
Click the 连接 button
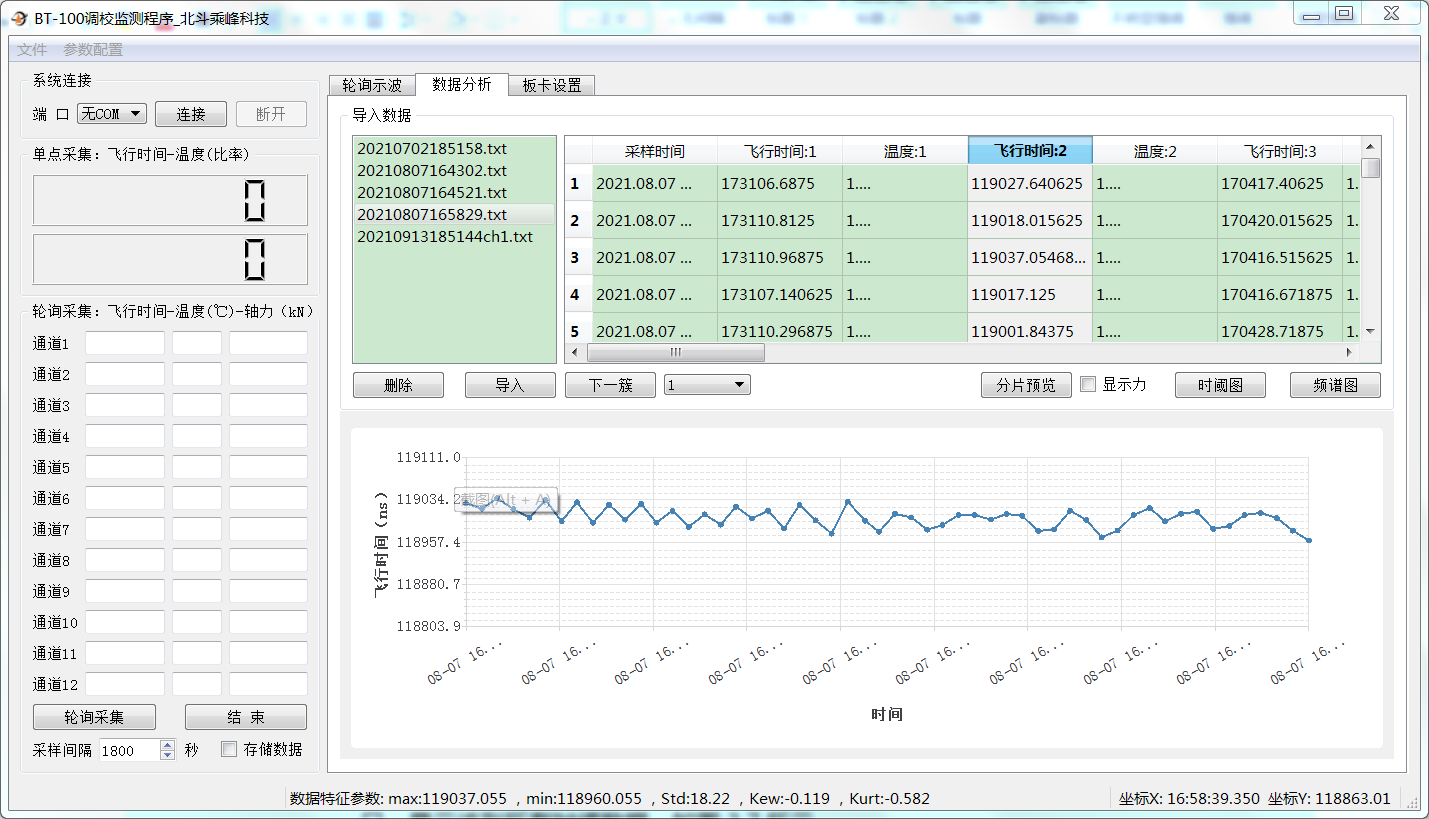pos(191,114)
